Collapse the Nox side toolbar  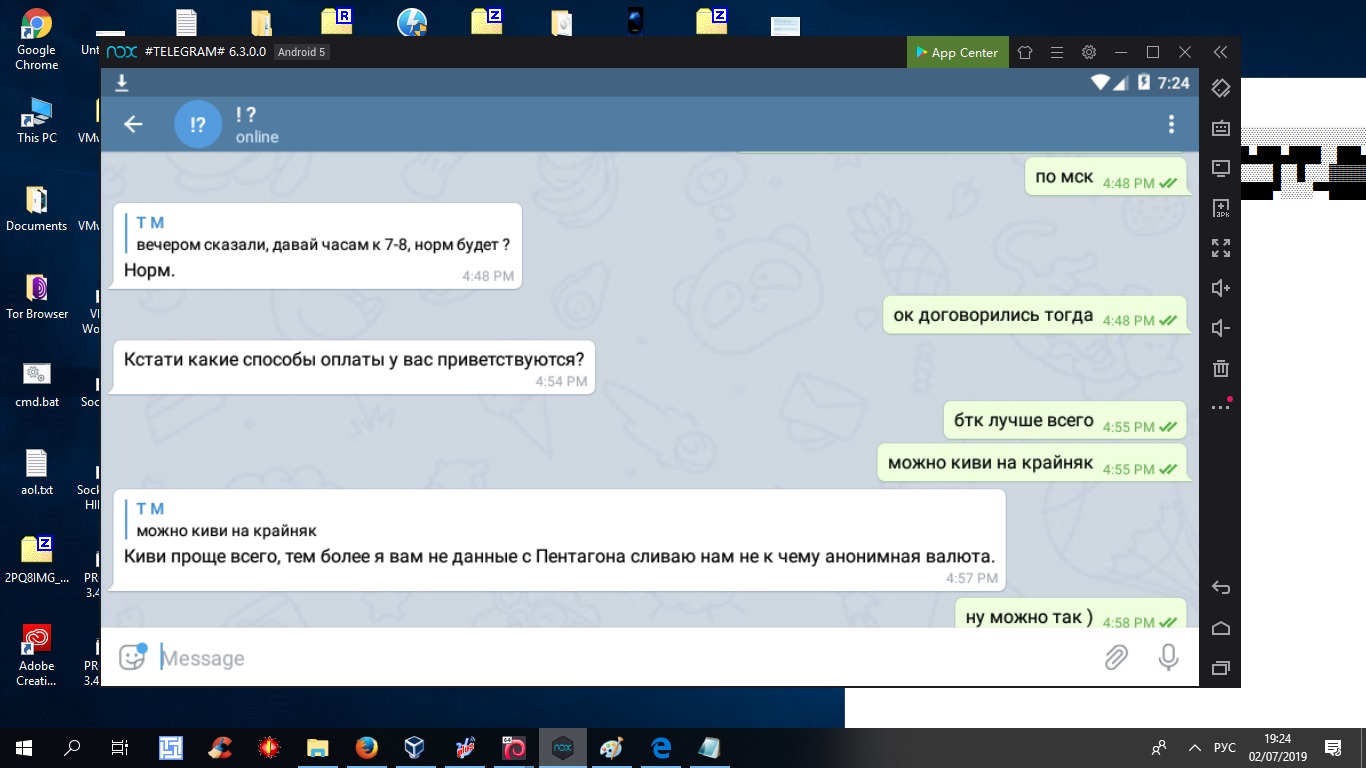click(1220, 52)
